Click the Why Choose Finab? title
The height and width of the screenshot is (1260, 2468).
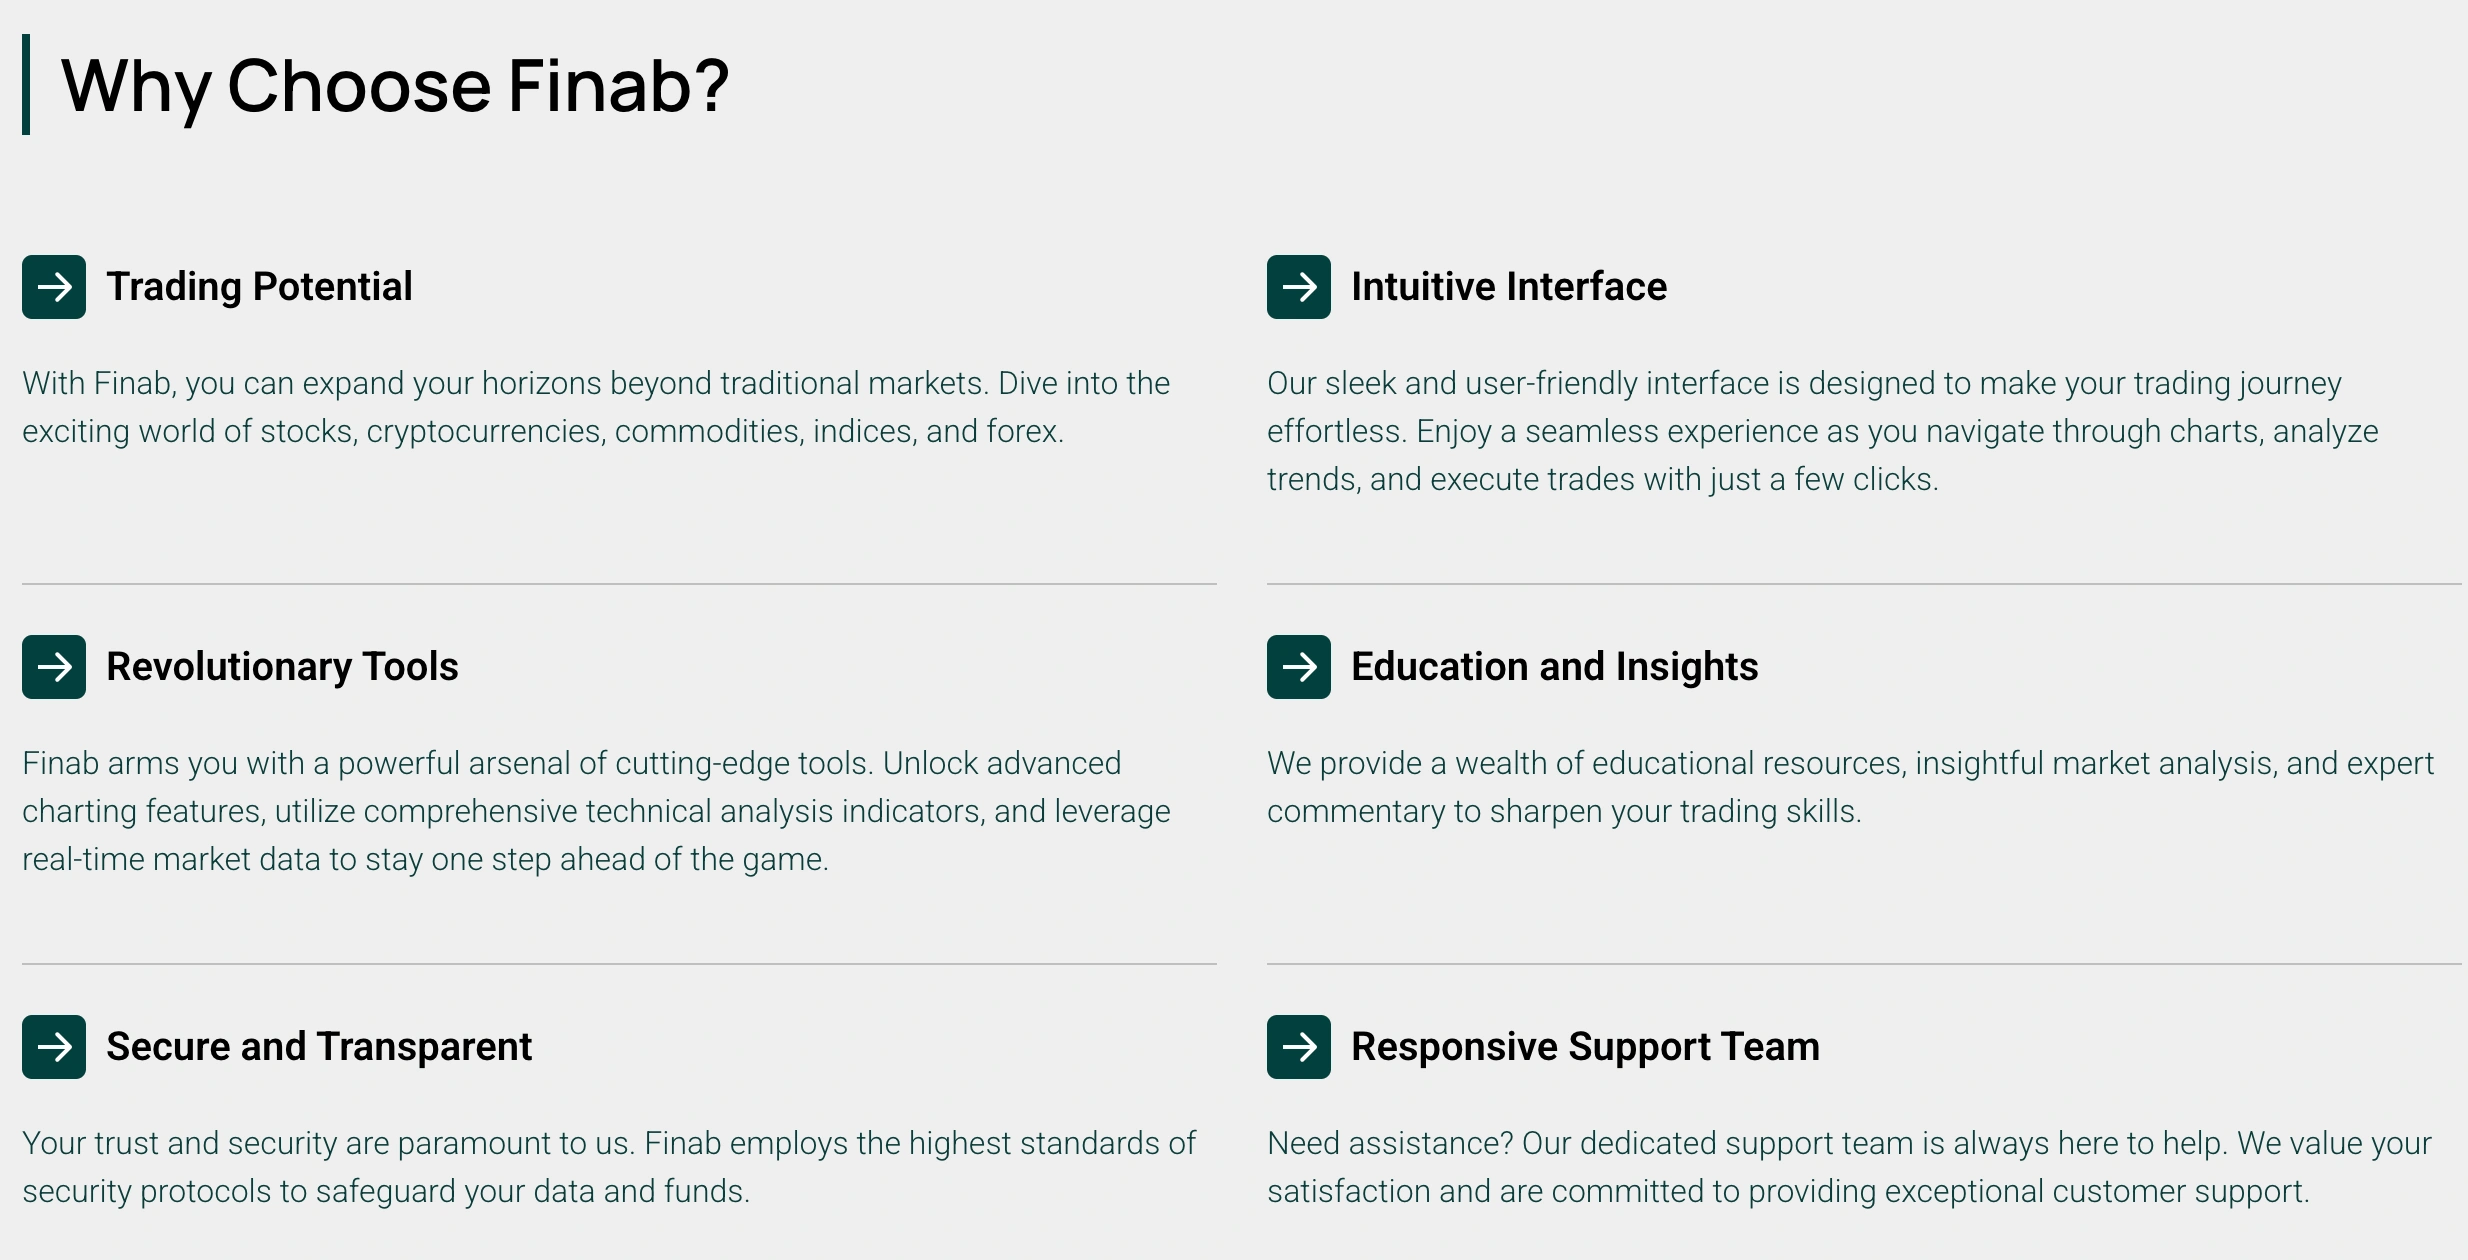pos(395,86)
